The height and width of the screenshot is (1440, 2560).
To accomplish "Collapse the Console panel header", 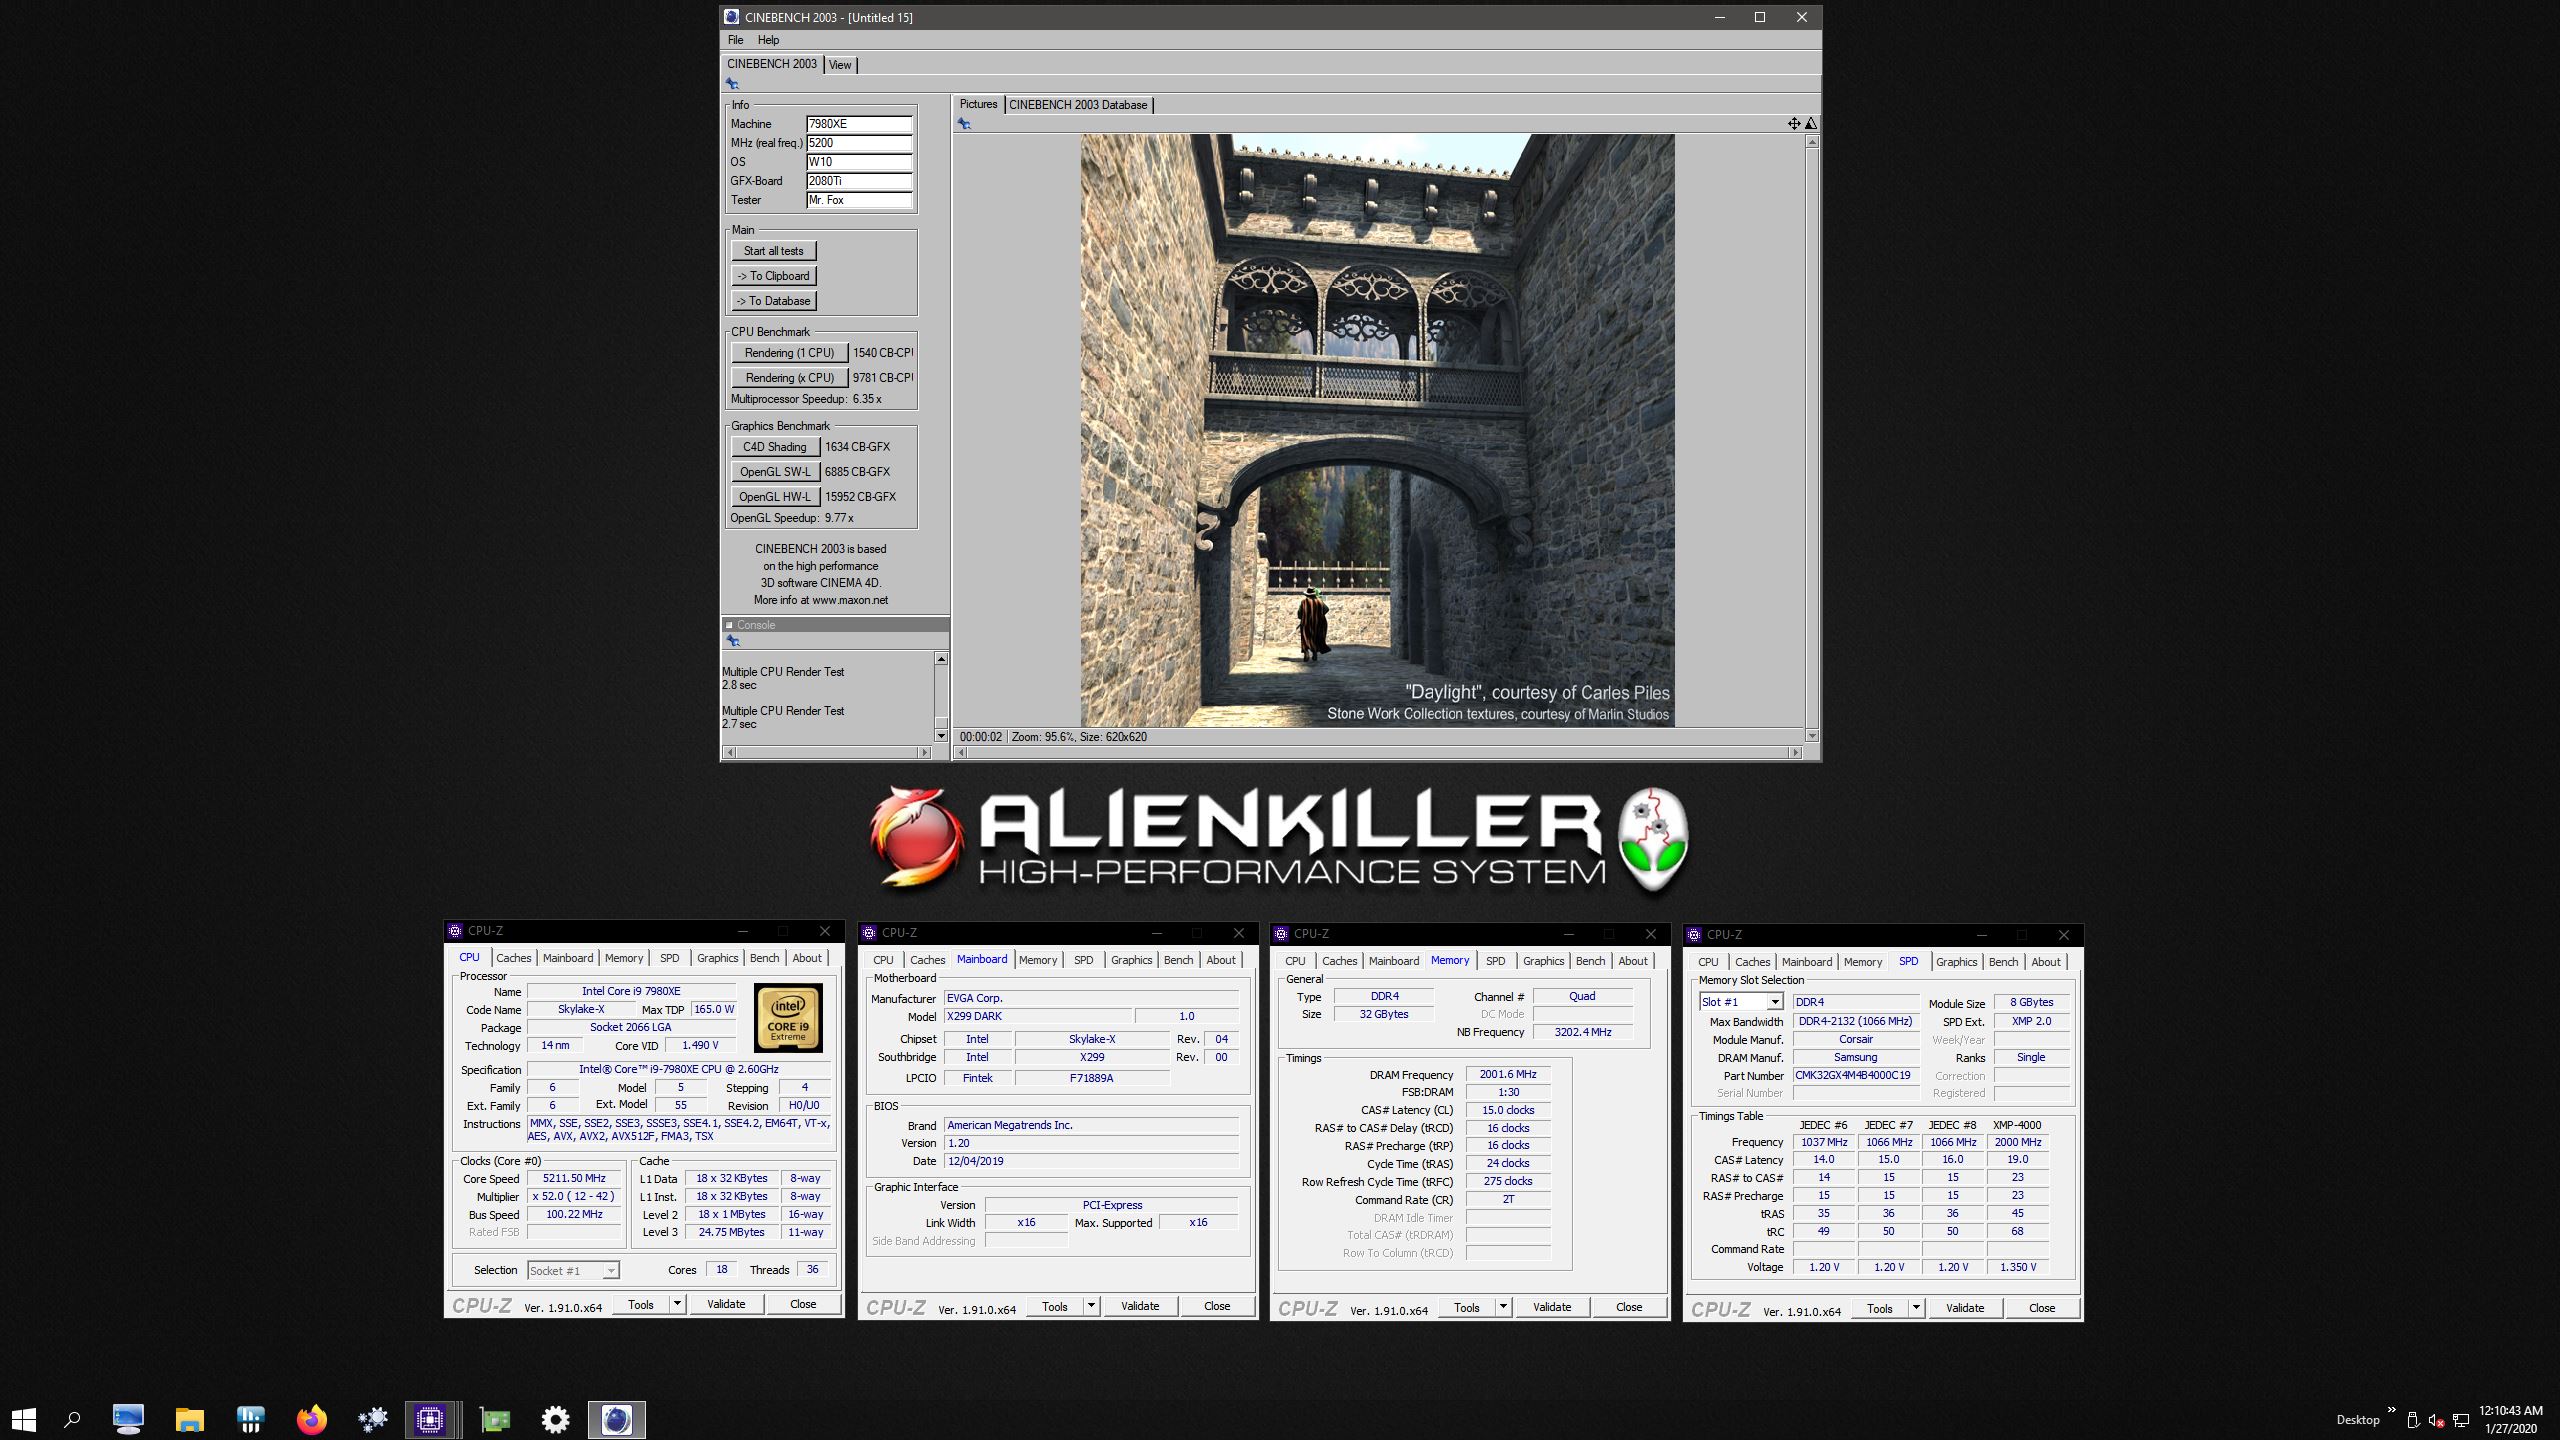I will 730,625.
